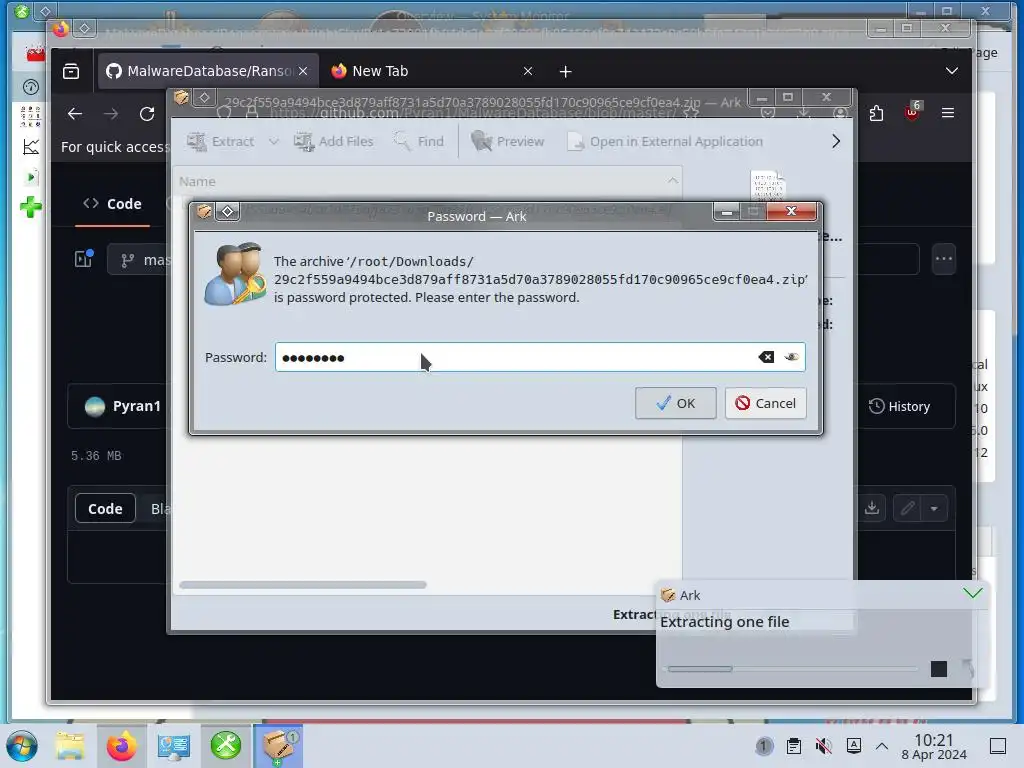1024x768 pixels.
Task: Open the master branch selector on GitHub
Action: click(138, 260)
